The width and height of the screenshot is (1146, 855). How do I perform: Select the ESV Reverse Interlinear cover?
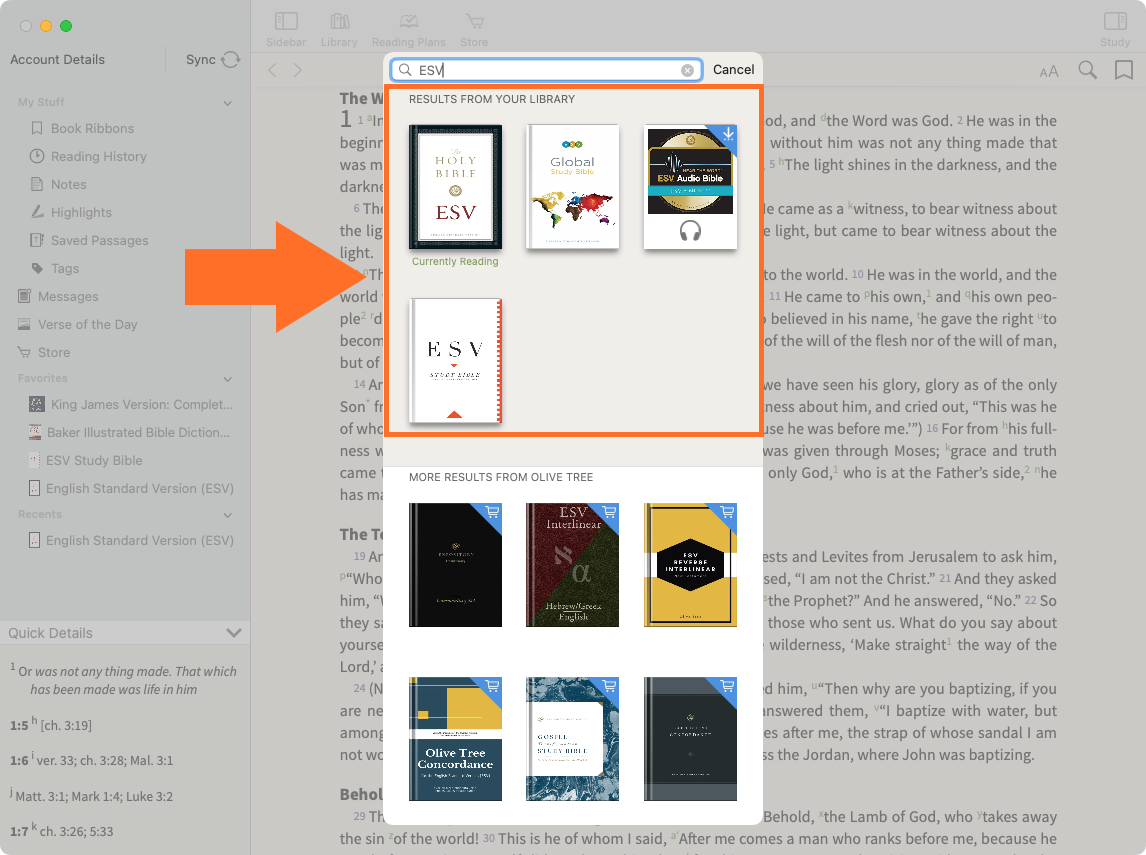(x=690, y=565)
